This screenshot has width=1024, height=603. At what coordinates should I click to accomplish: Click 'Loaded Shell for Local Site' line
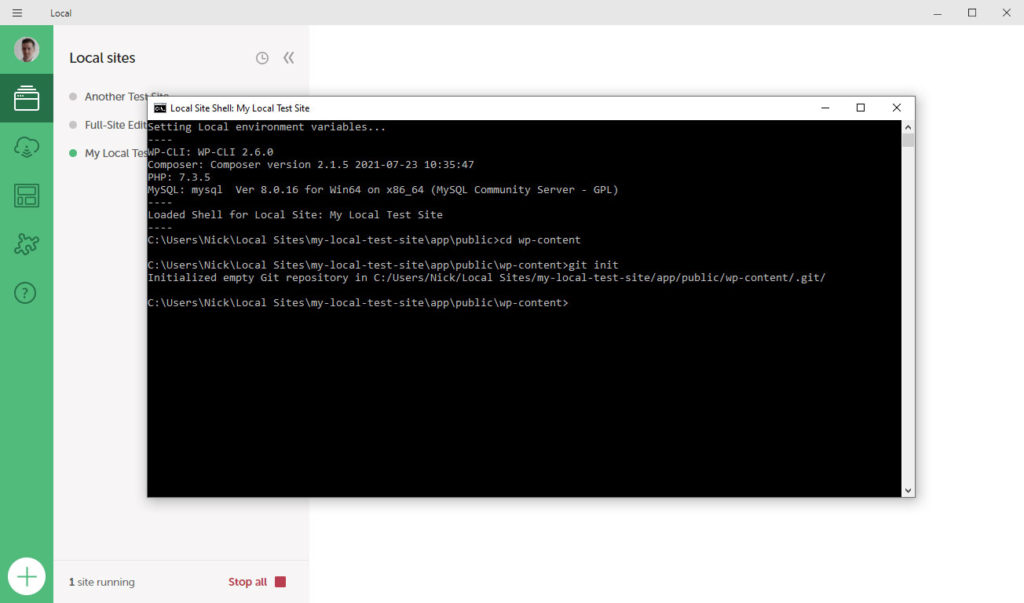click(x=295, y=214)
